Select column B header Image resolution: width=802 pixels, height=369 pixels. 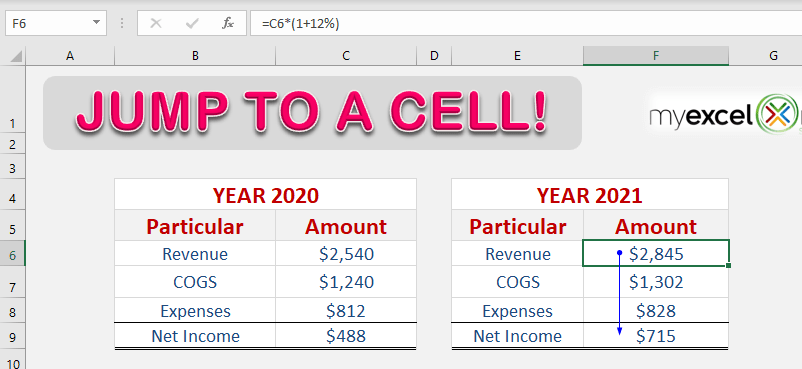pos(195,56)
